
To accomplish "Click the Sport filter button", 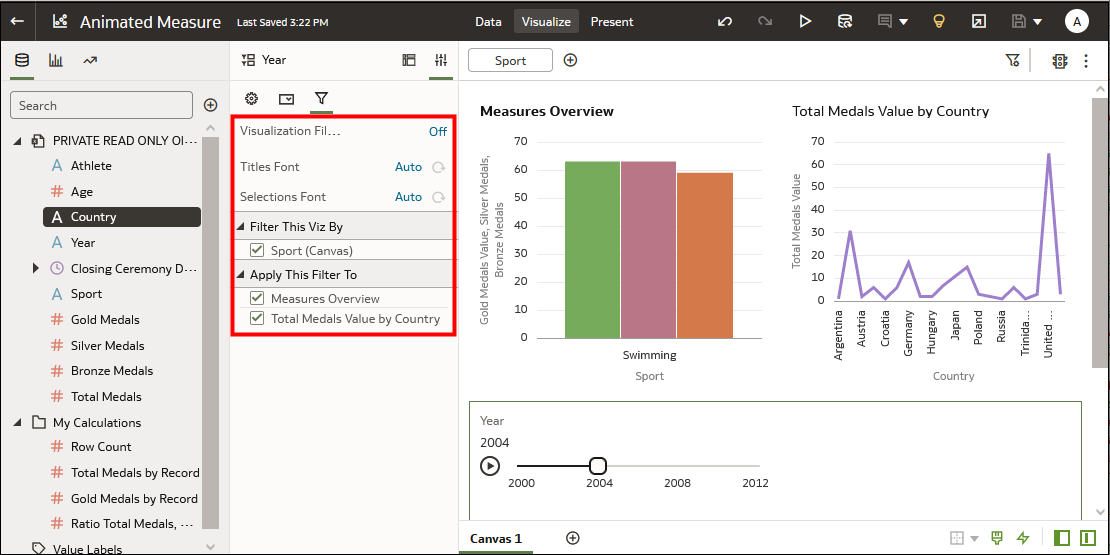I will [x=510, y=60].
